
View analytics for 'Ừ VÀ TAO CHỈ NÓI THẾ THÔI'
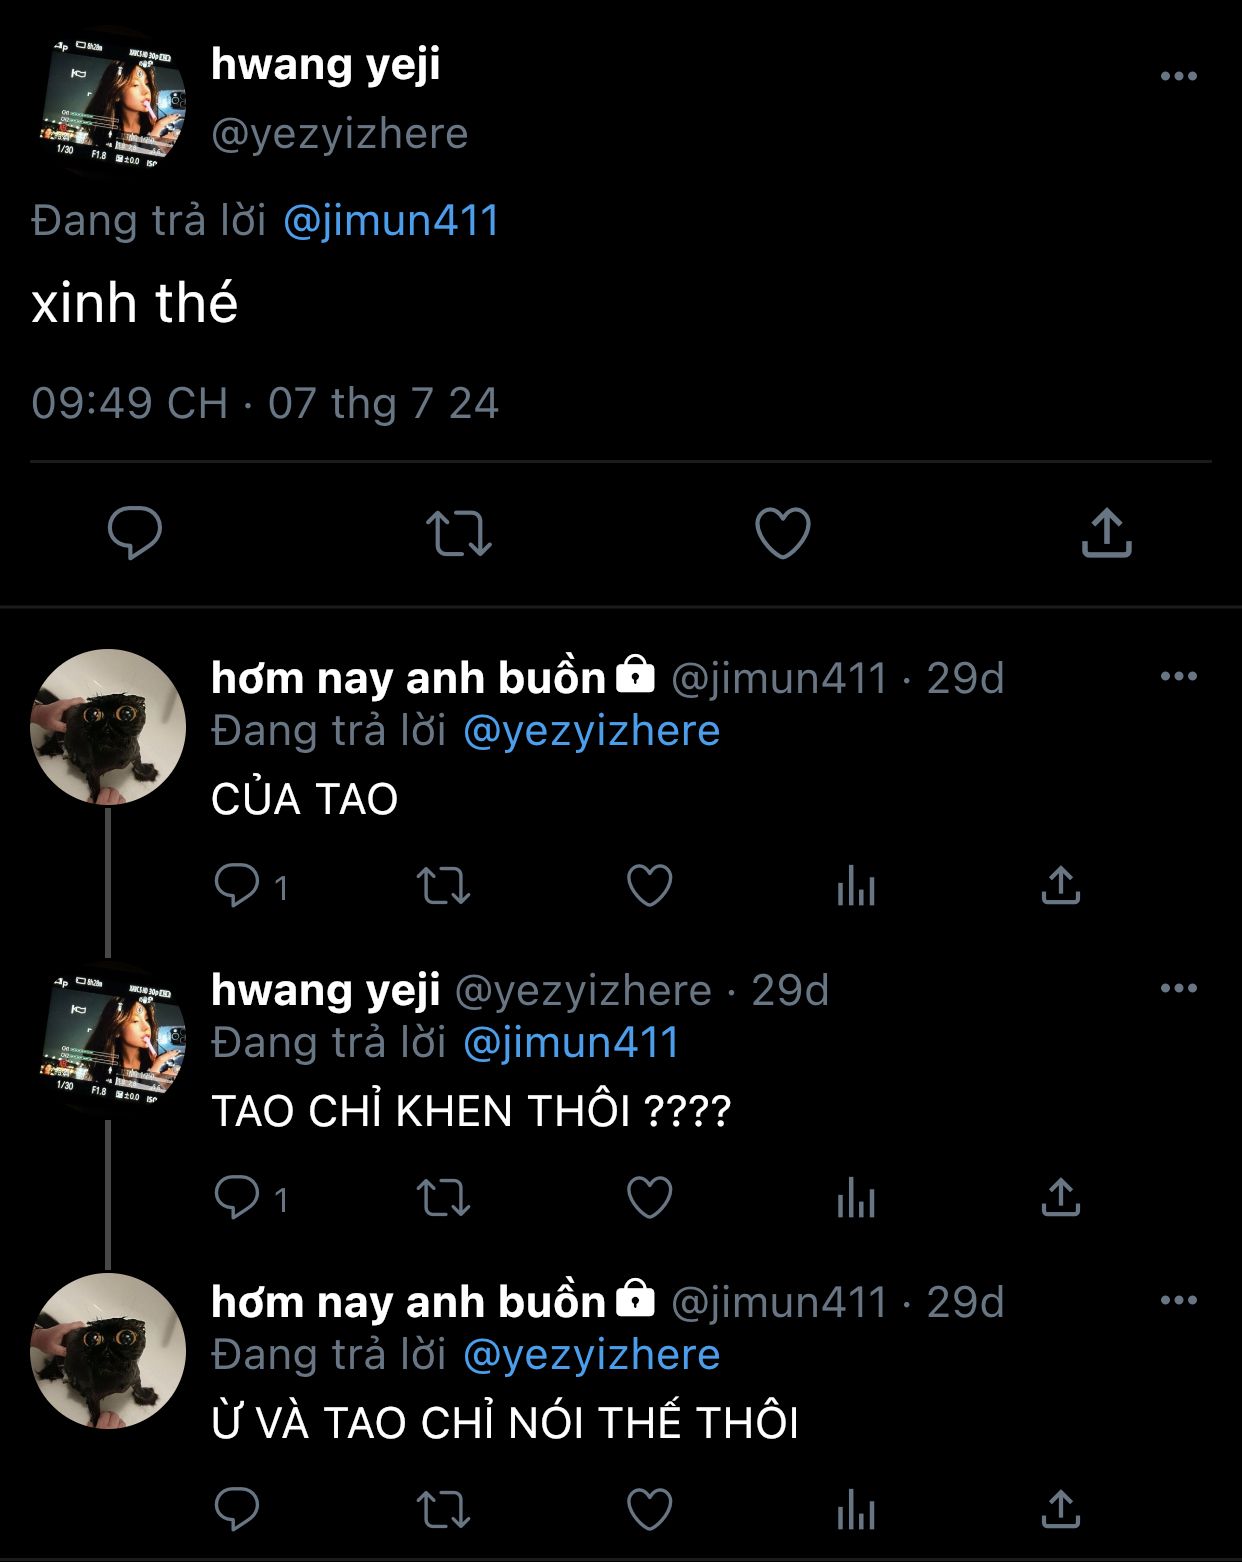coord(856,1510)
